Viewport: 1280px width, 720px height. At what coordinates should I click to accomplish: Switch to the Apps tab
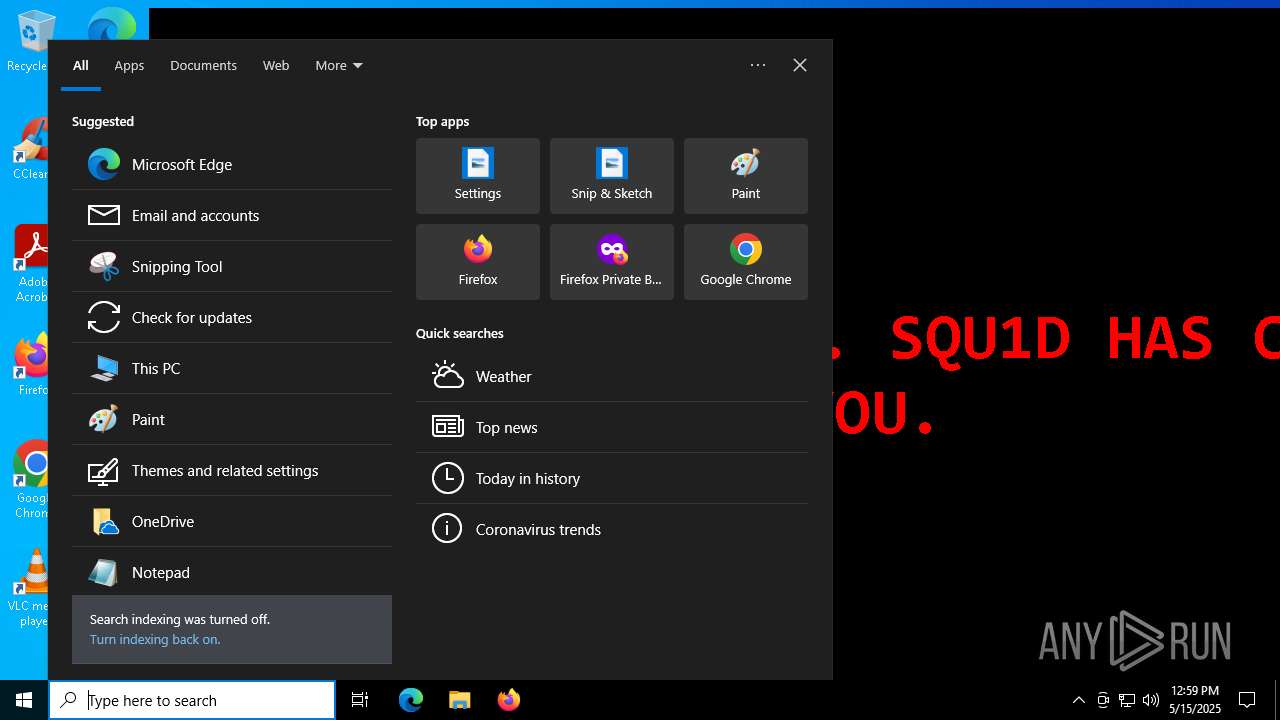click(129, 65)
